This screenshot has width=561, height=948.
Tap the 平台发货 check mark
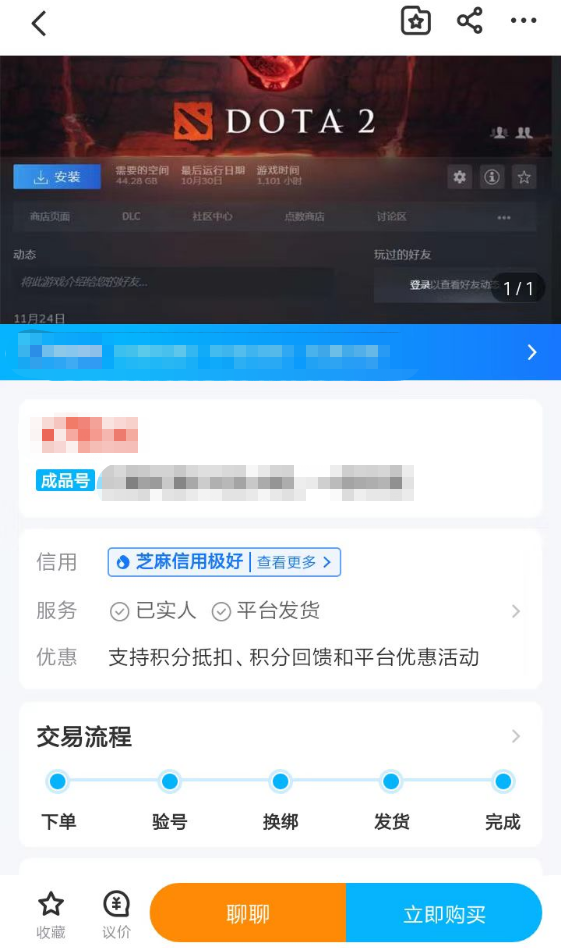[x=221, y=612]
